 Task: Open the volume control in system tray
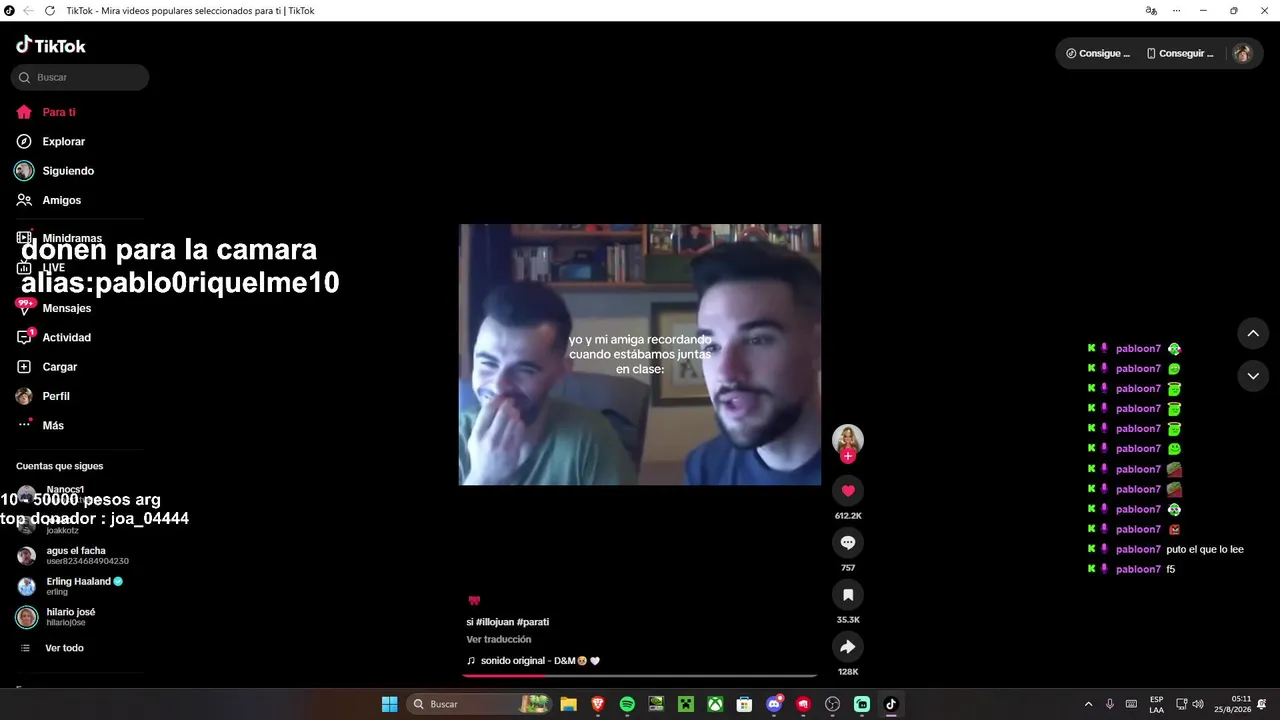pyautogui.click(x=1198, y=704)
